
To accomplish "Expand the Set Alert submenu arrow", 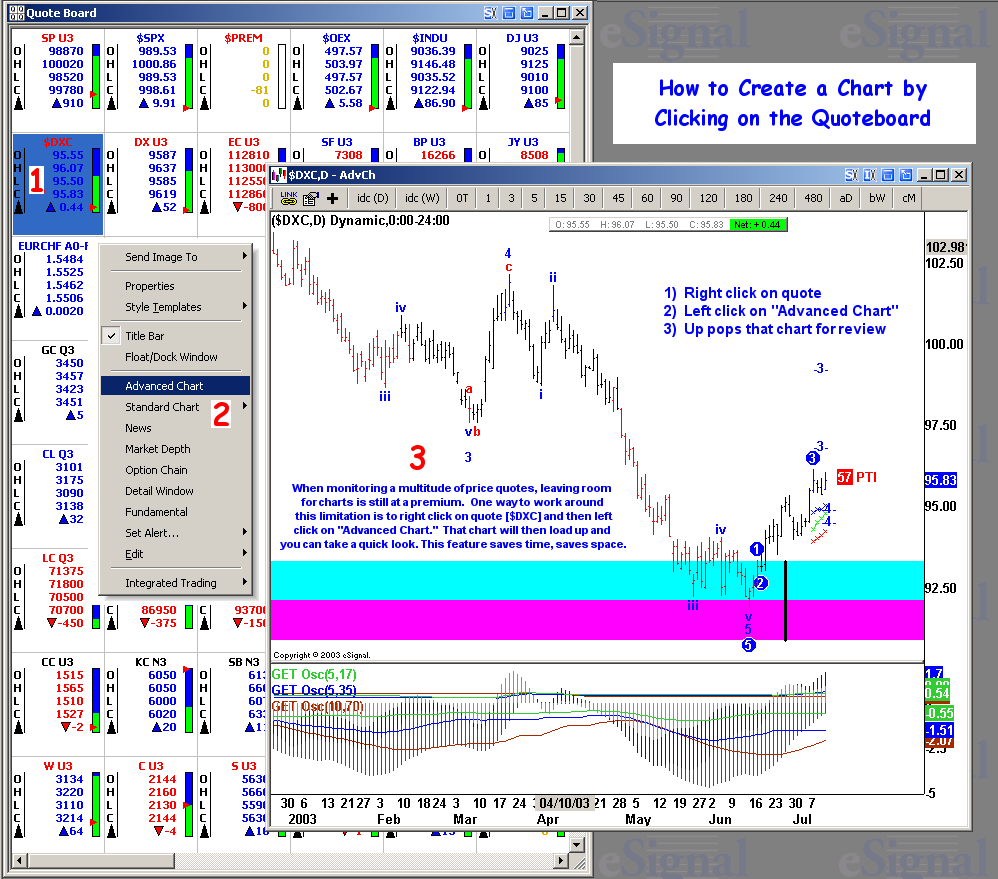I will coord(245,532).
